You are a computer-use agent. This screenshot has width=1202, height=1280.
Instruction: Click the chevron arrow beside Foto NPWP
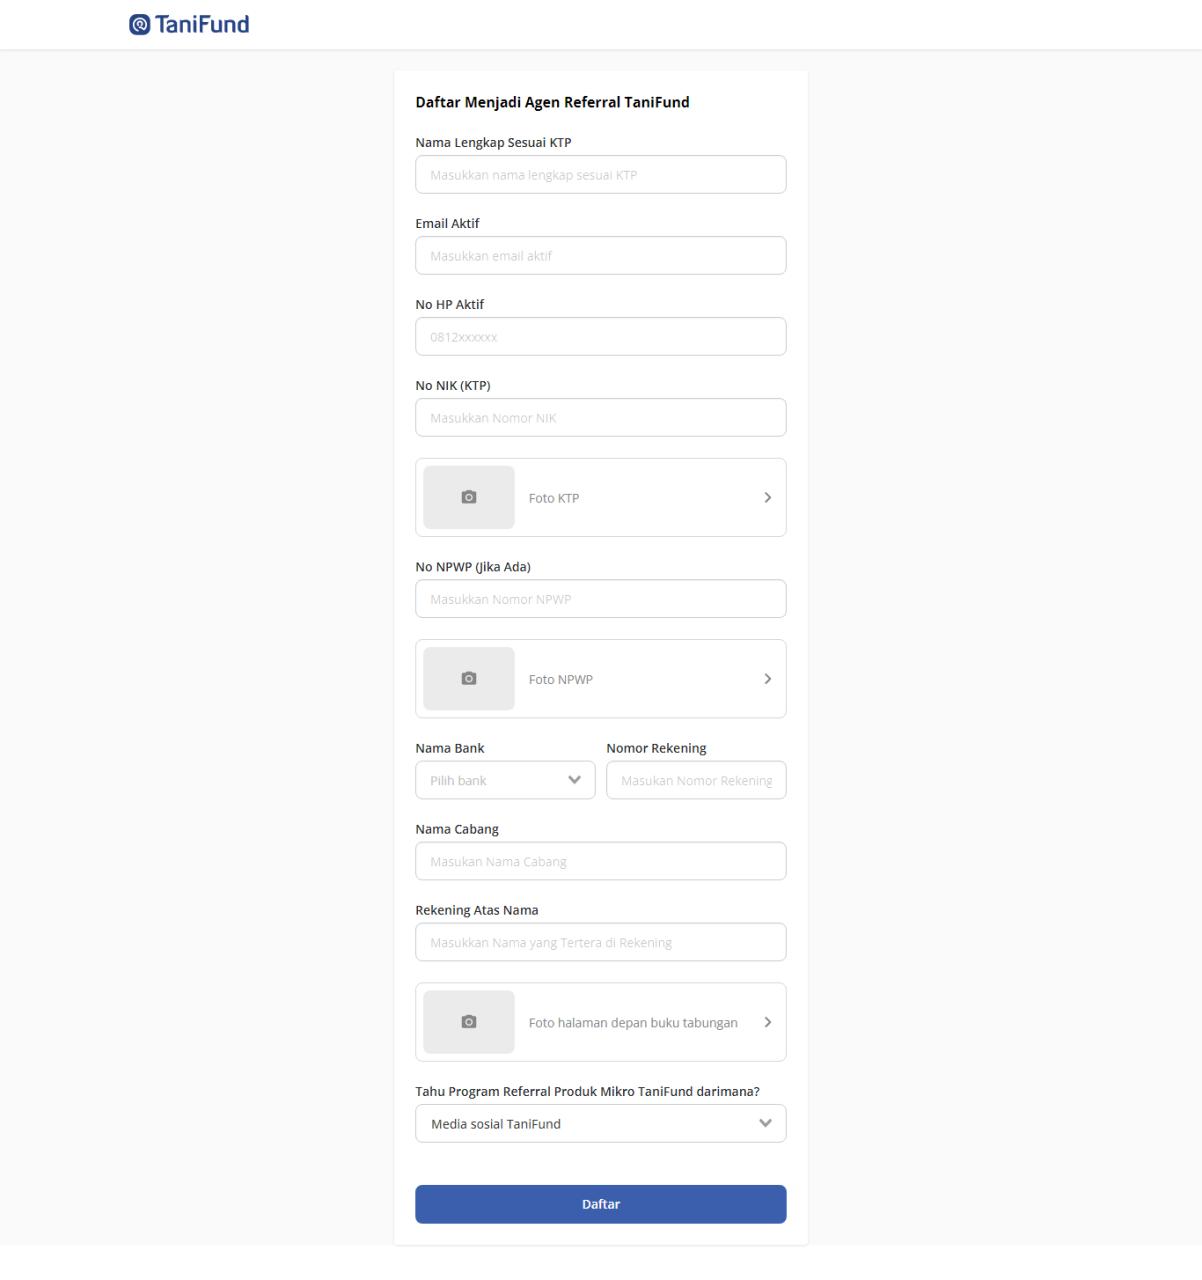[x=767, y=678]
